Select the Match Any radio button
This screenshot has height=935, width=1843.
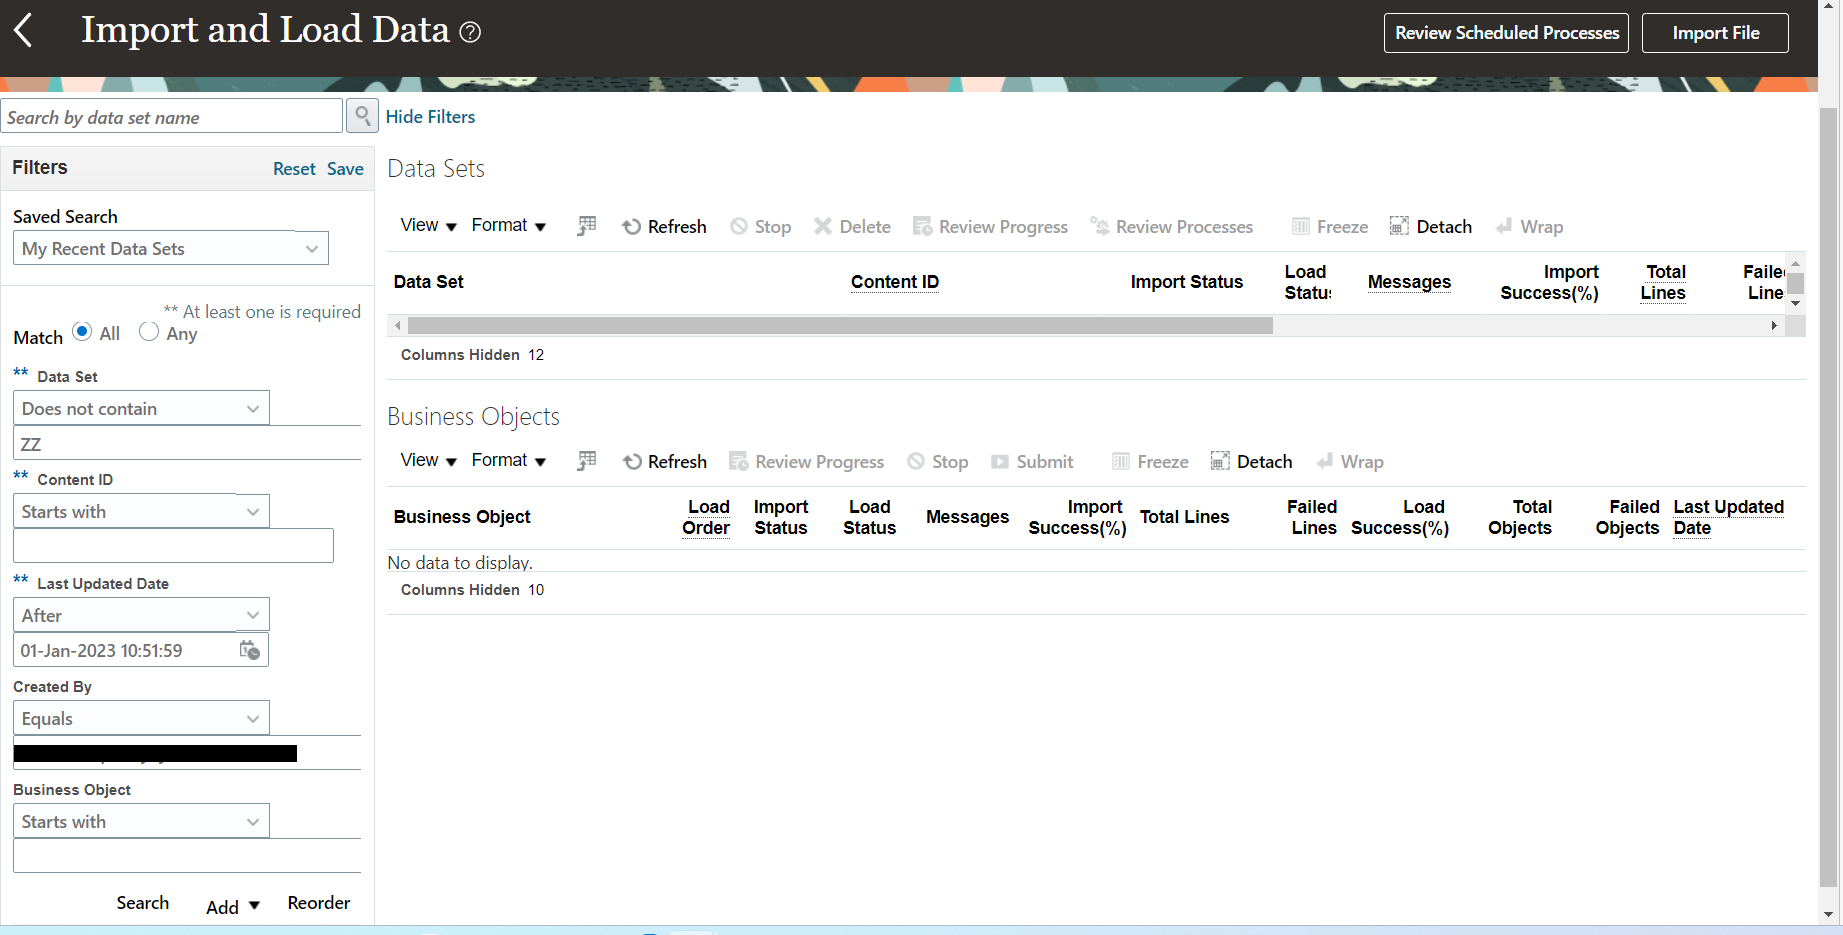[148, 331]
